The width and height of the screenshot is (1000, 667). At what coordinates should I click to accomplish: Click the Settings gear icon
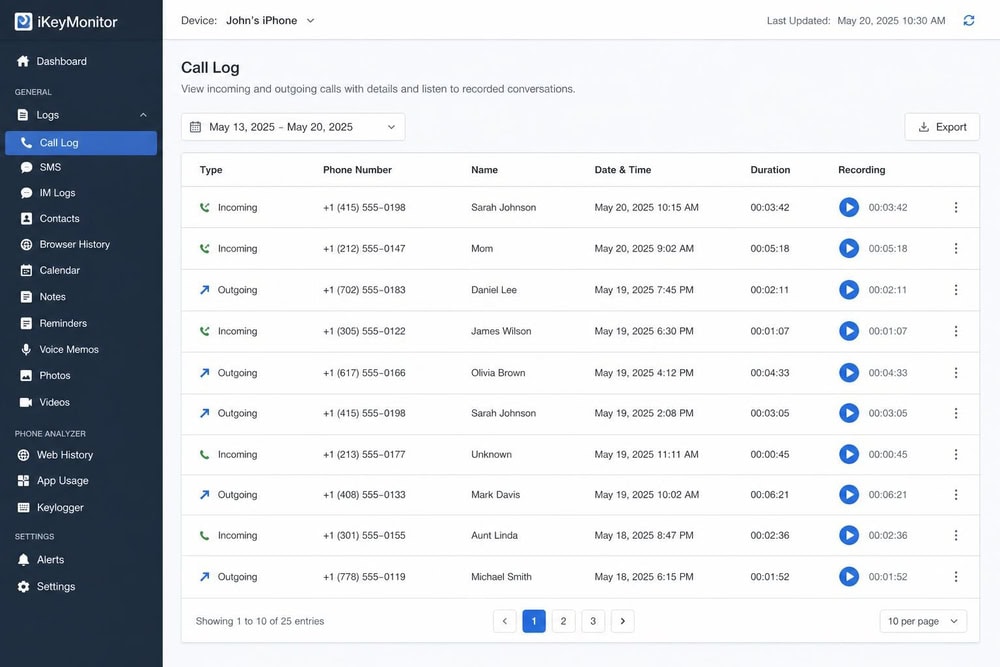click(x=24, y=587)
